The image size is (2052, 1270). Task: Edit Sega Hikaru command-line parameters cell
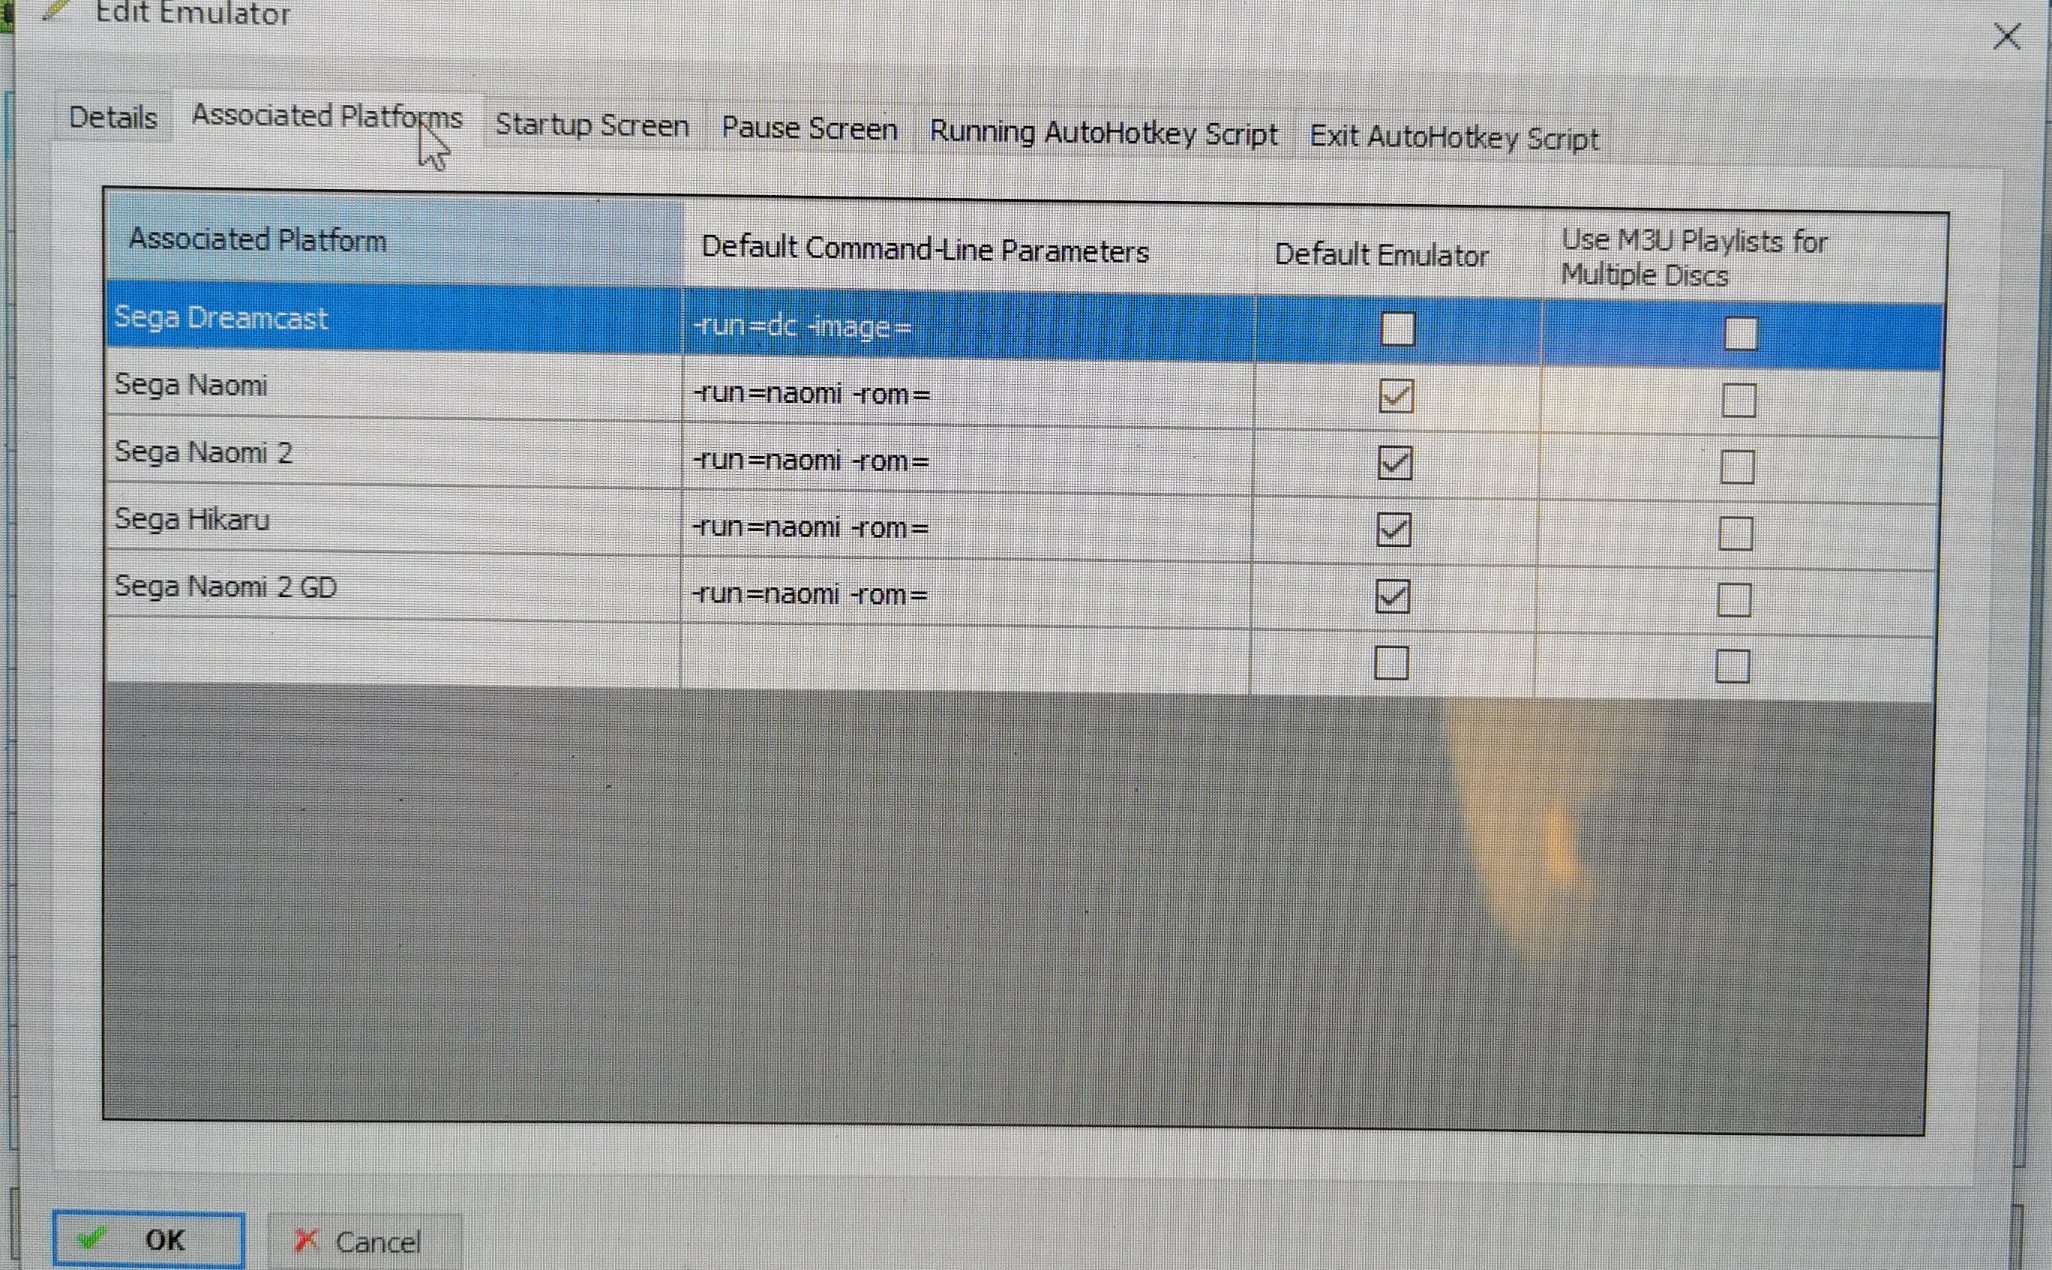tap(966, 528)
